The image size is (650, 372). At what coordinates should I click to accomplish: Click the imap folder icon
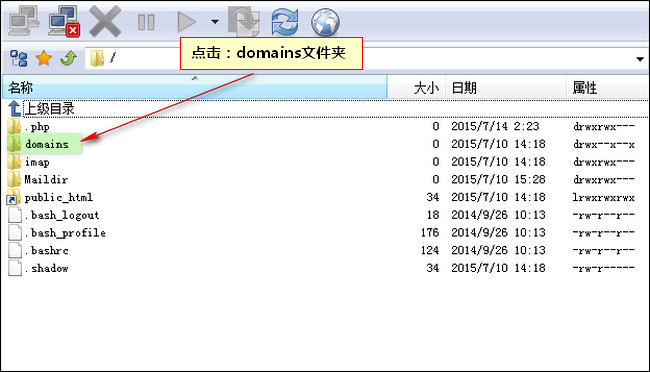(14, 162)
